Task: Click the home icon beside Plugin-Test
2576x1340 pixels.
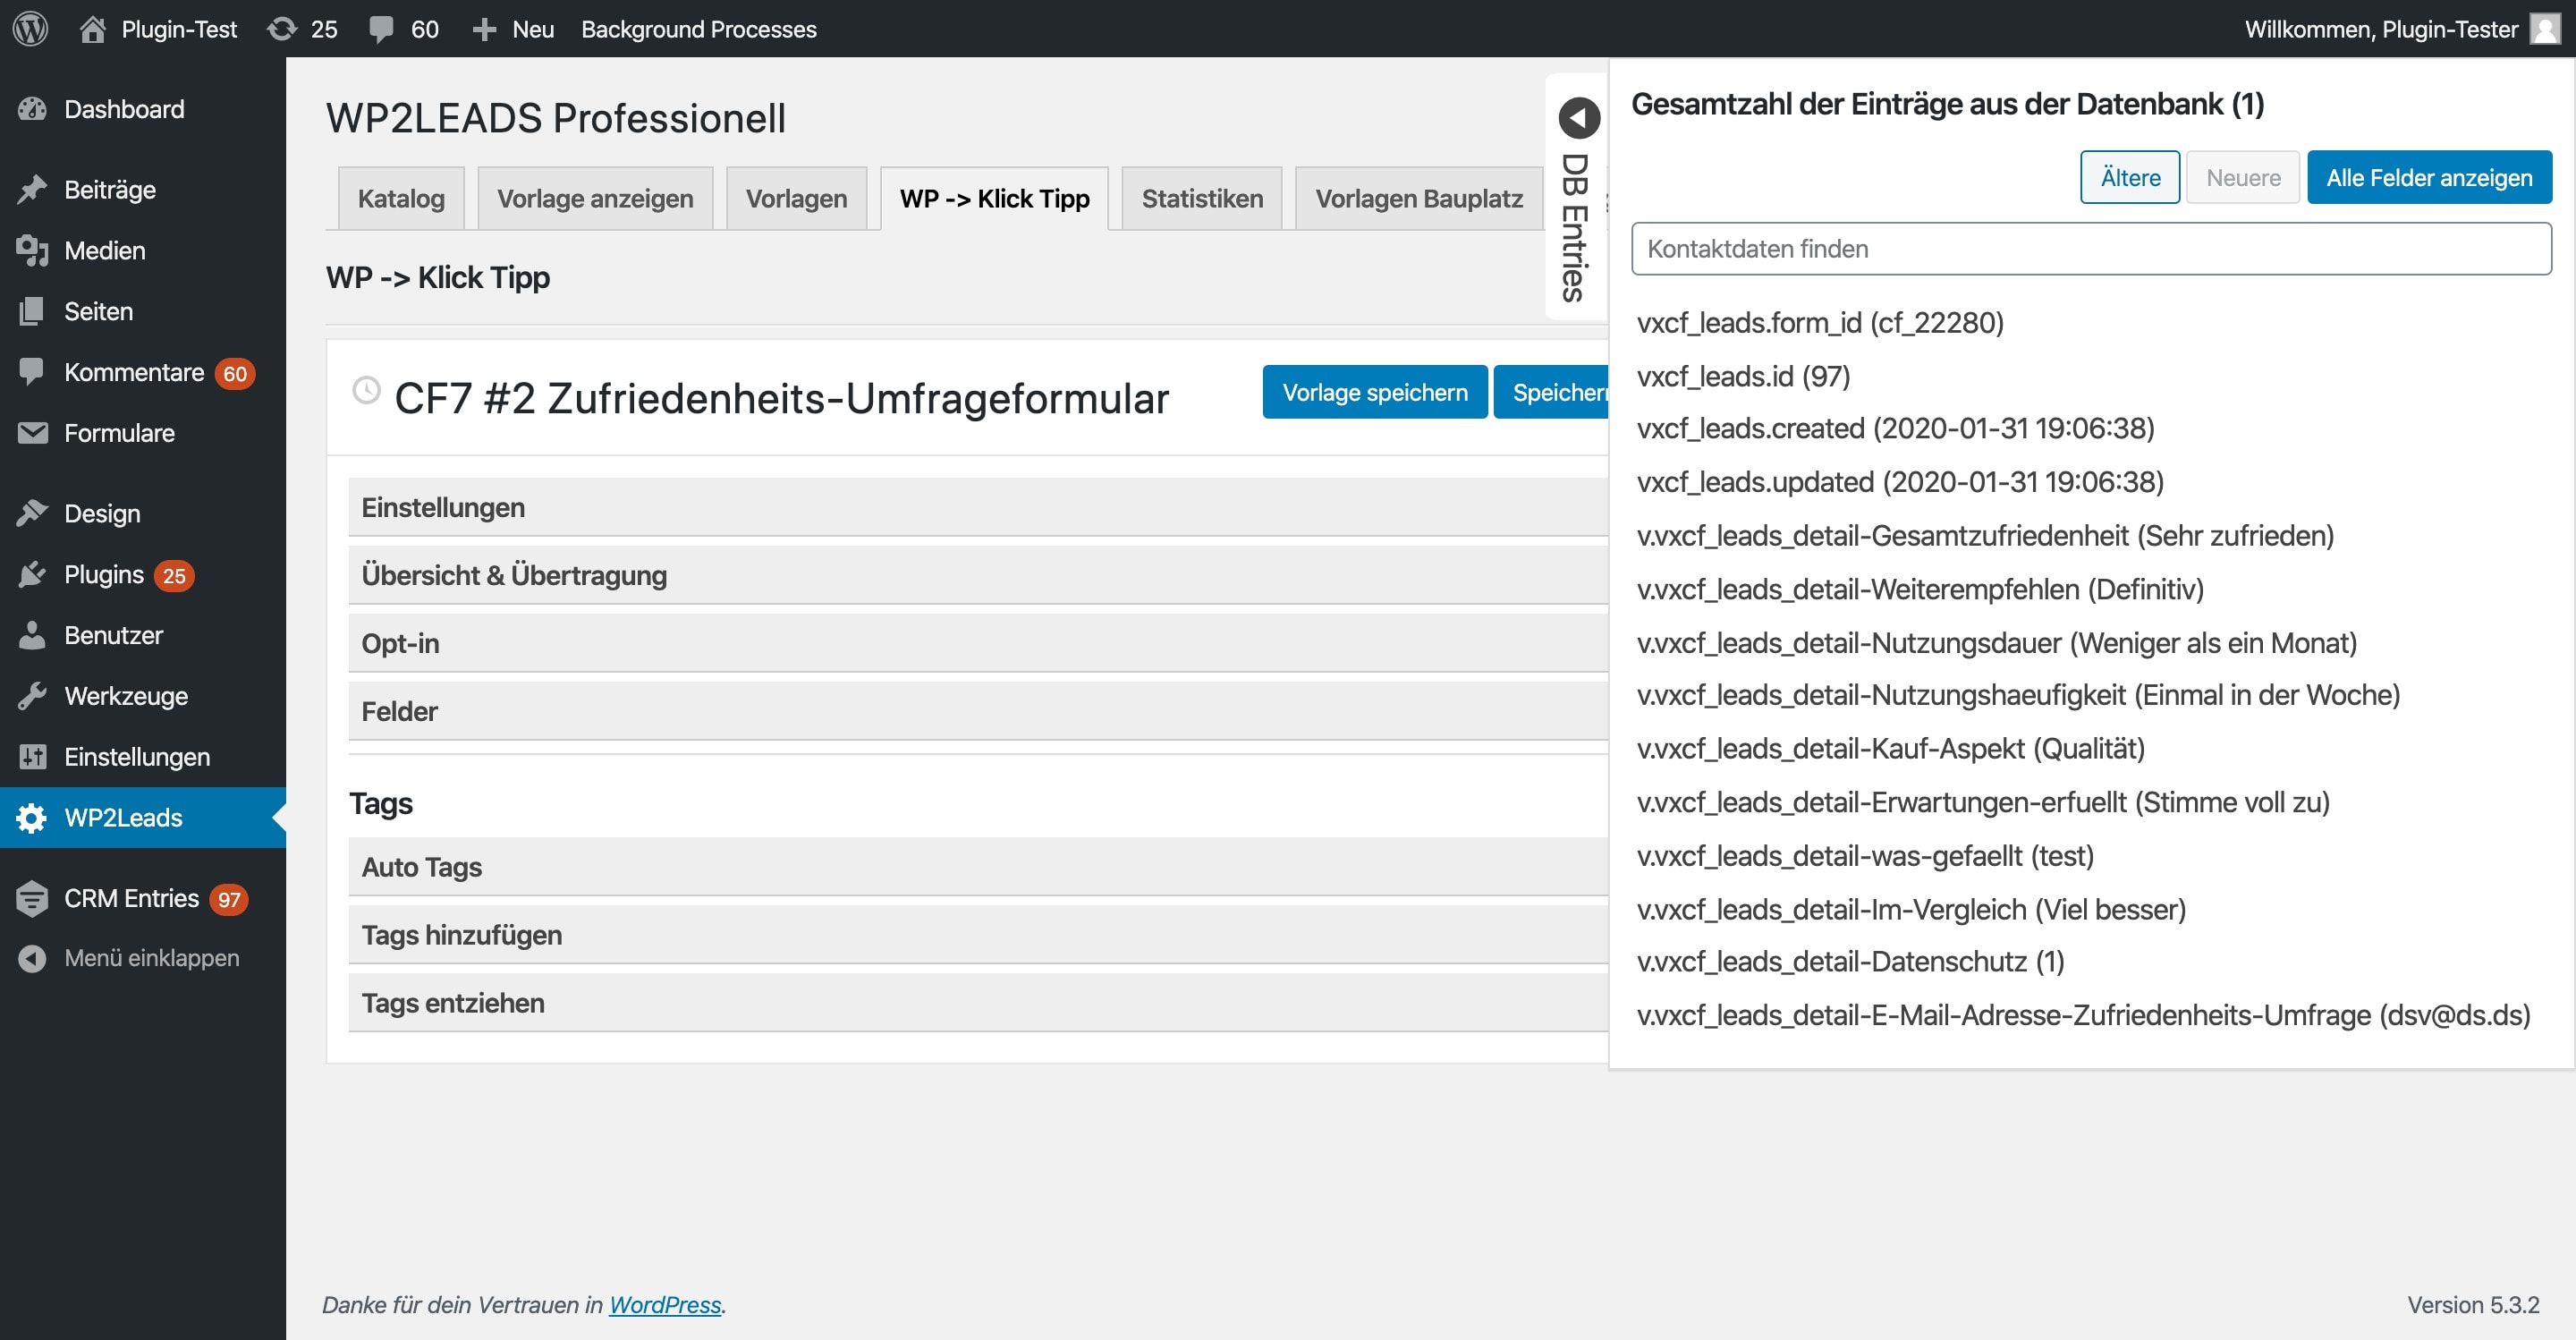Action: click(93, 29)
